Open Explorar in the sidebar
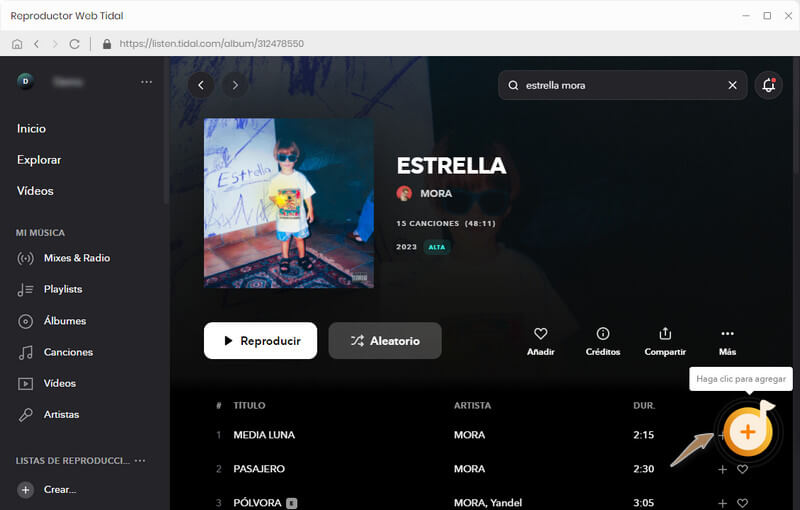Viewport: 800px width, 510px height. point(39,160)
